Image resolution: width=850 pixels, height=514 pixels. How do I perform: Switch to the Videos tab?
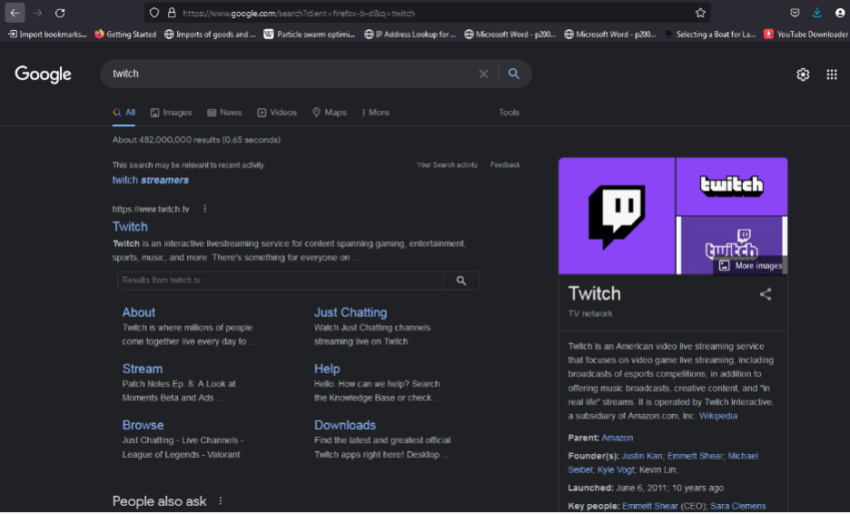click(x=277, y=113)
